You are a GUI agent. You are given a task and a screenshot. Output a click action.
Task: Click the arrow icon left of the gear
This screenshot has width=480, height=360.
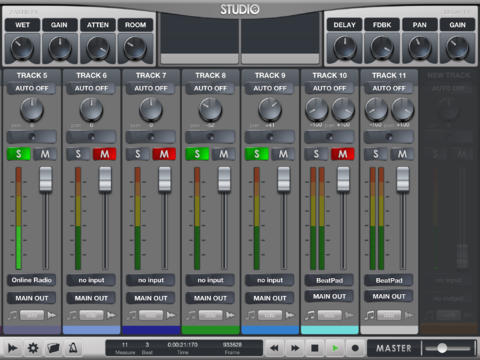(13, 348)
